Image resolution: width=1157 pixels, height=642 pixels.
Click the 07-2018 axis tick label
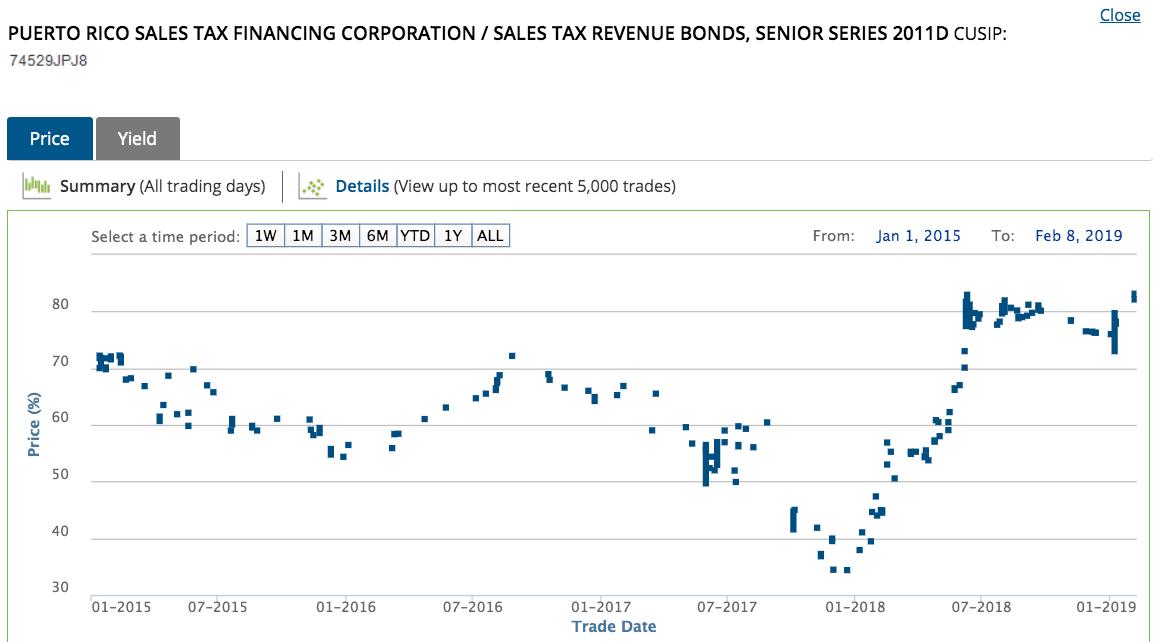tap(981, 607)
